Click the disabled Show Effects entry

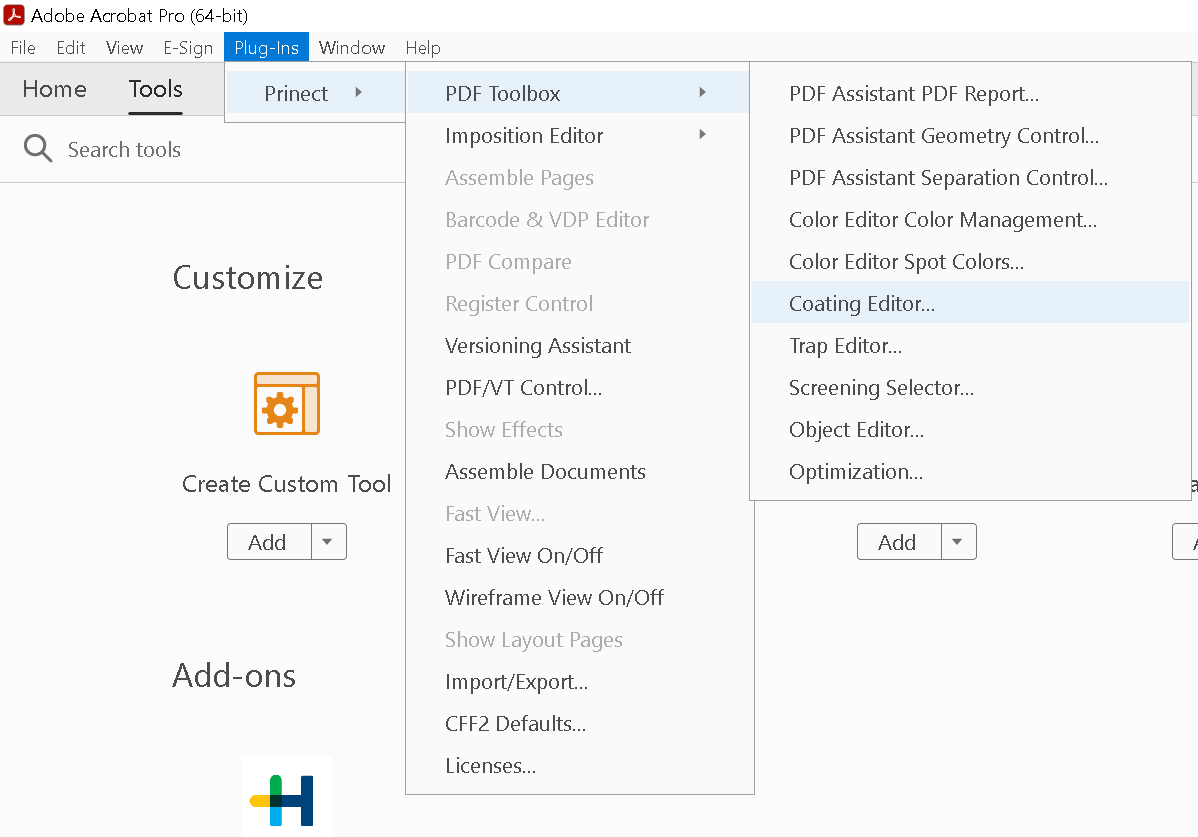tap(578, 429)
